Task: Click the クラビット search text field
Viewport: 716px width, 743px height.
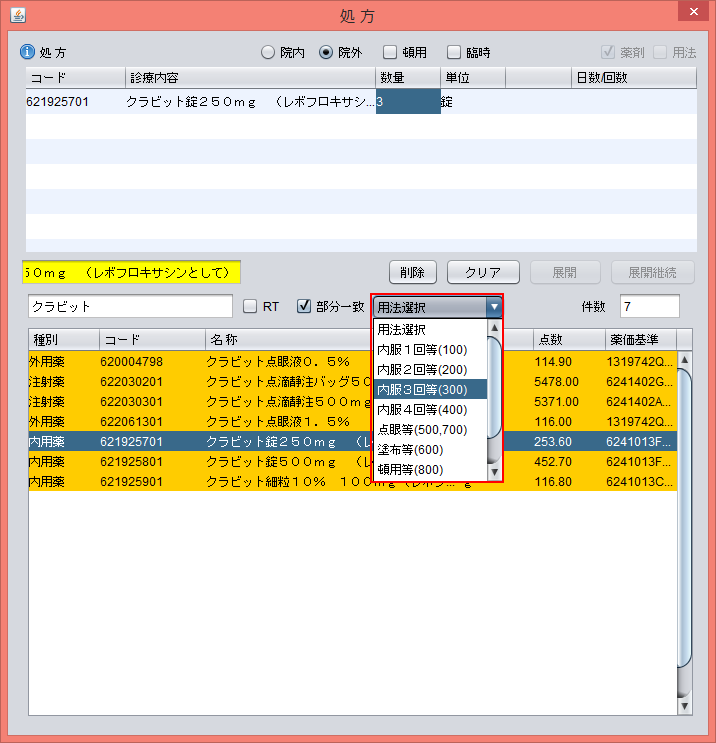Action: pos(130,306)
